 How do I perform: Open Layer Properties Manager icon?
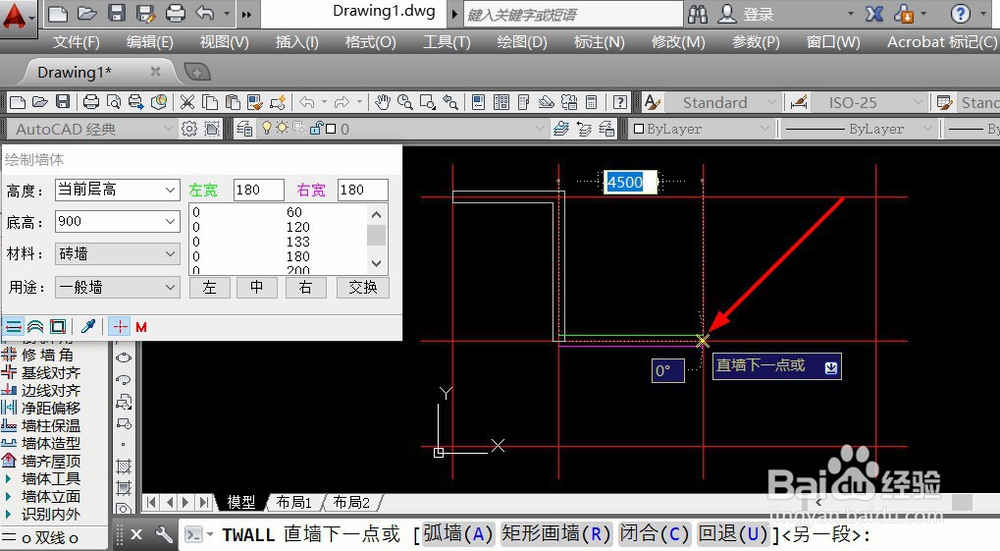pos(244,129)
